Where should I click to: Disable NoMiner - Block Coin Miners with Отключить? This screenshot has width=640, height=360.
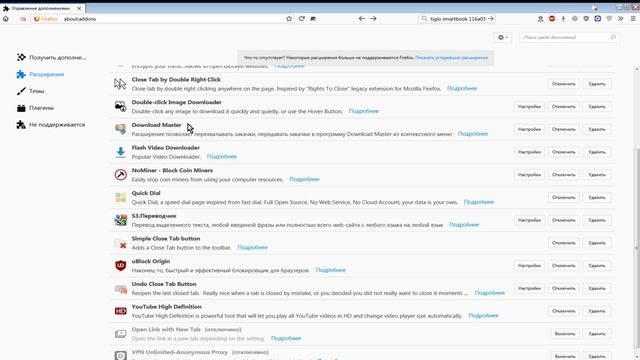click(x=563, y=175)
